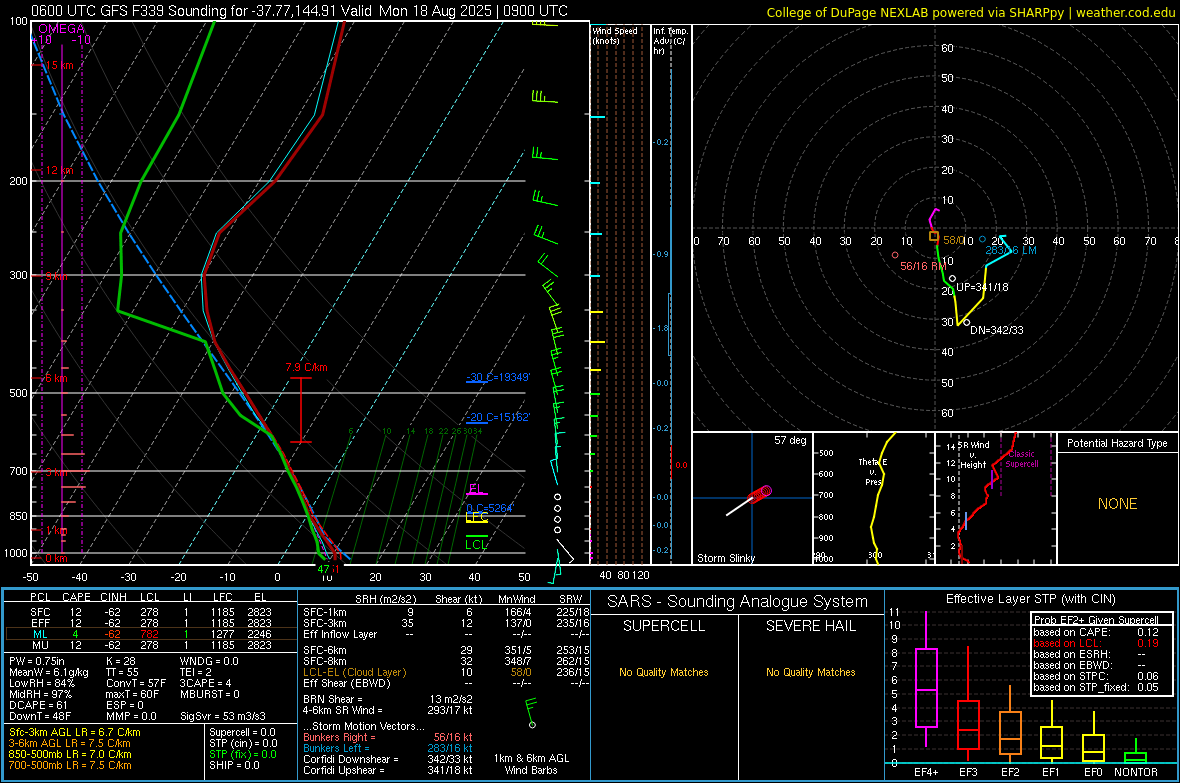Screen dimensions: 1180x783
Task: Click the NONE hazard type value
Action: (x=1118, y=504)
